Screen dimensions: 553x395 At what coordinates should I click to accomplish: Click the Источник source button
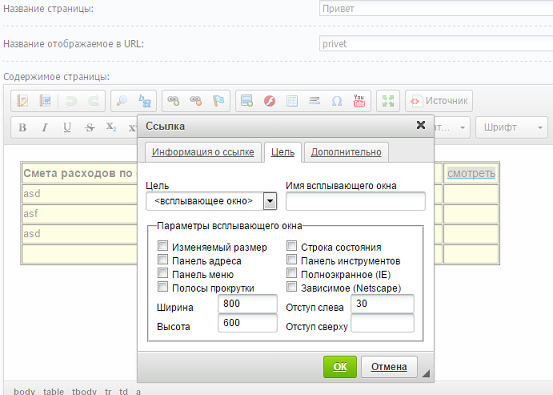[439, 101]
